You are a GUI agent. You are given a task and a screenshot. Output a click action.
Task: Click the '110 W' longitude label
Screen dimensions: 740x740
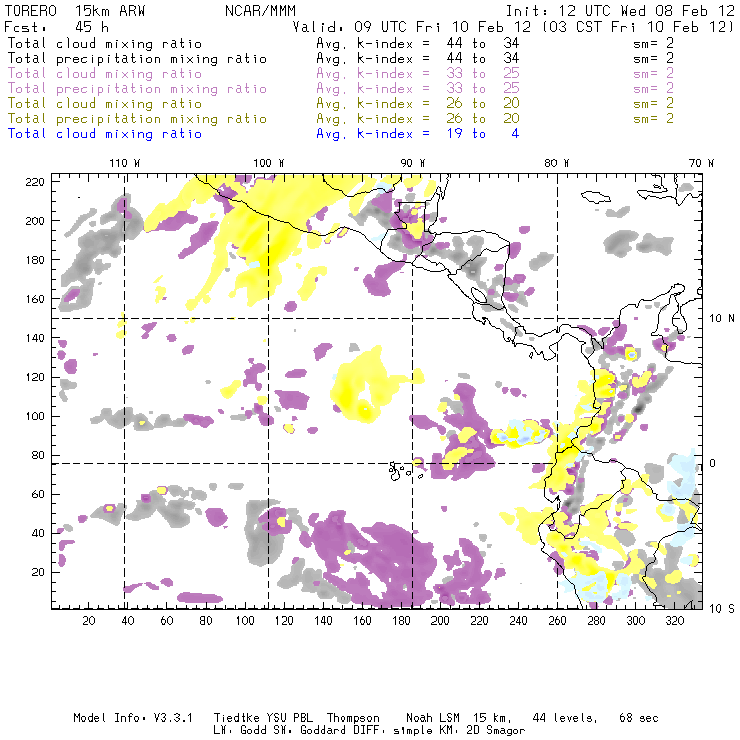[x=125, y=163]
